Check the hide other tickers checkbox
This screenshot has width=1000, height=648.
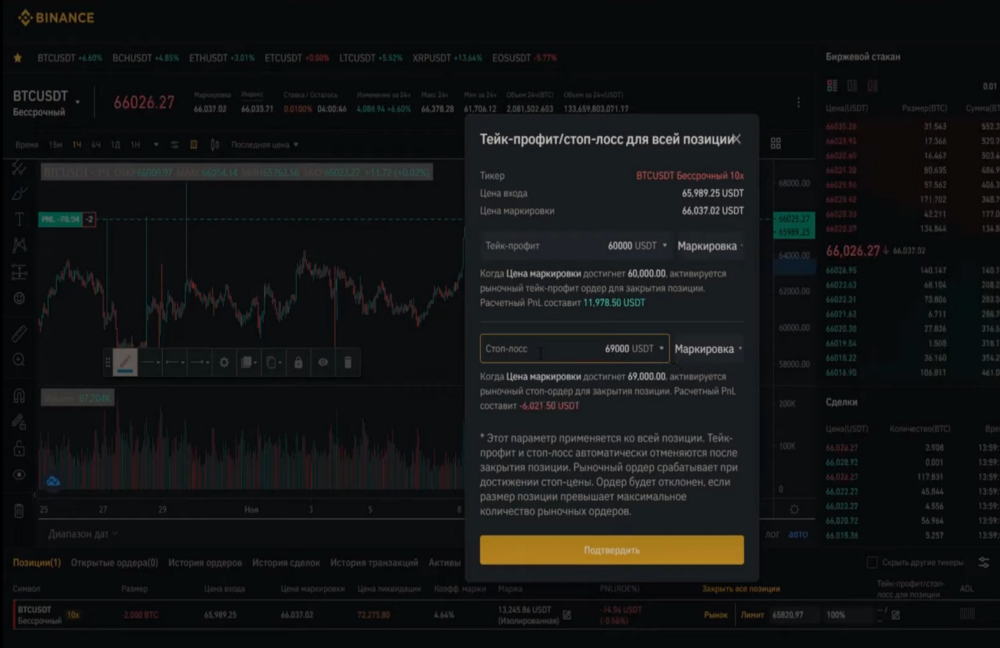[872, 563]
